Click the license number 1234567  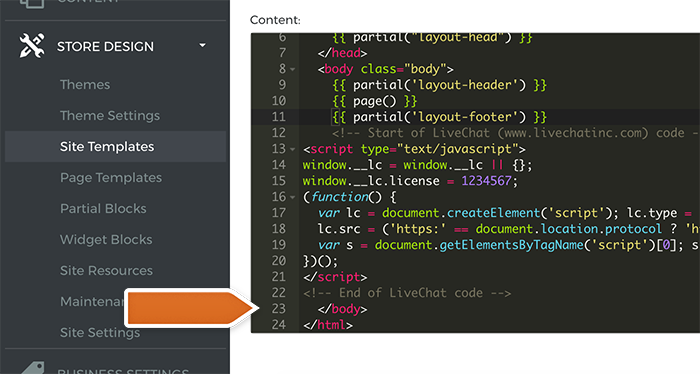pyautogui.click(x=486, y=181)
